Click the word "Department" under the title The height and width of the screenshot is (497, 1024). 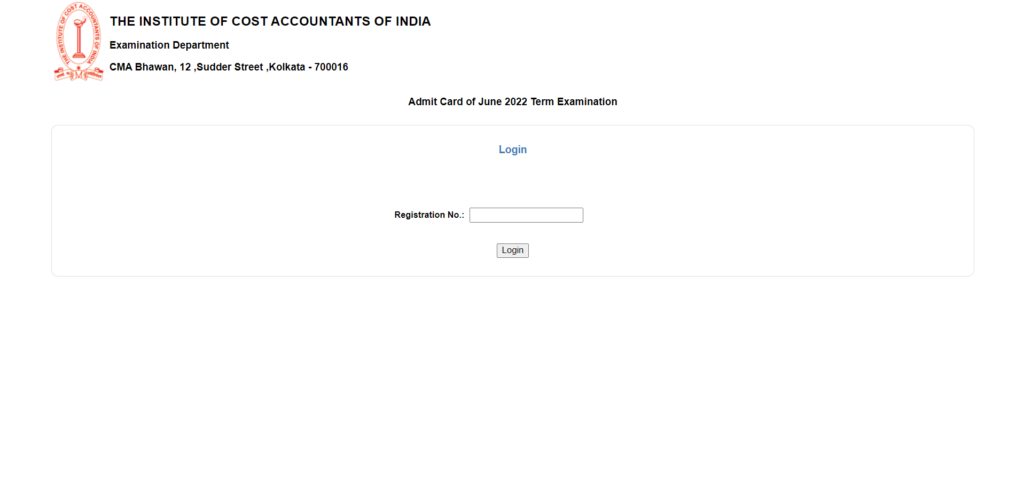(x=200, y=45)
